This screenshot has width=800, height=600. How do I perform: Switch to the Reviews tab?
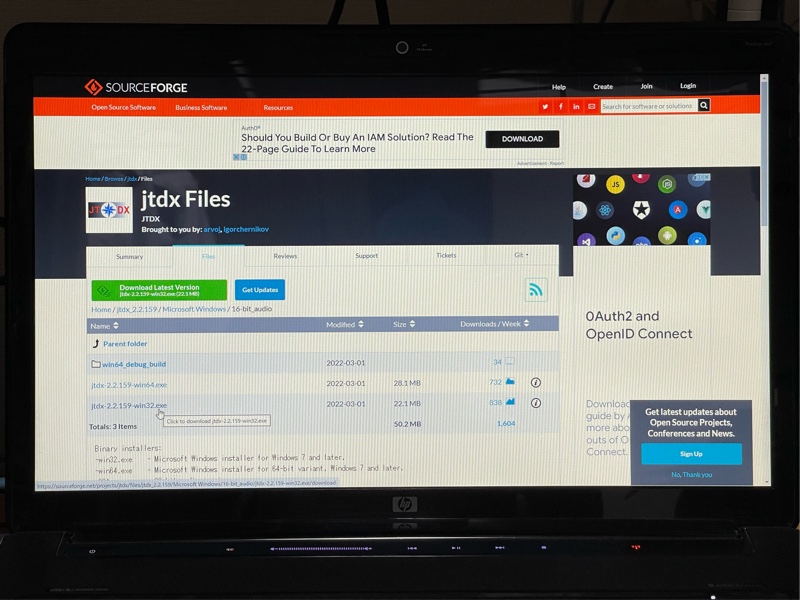pyautogui.click(x=285, y=256)
